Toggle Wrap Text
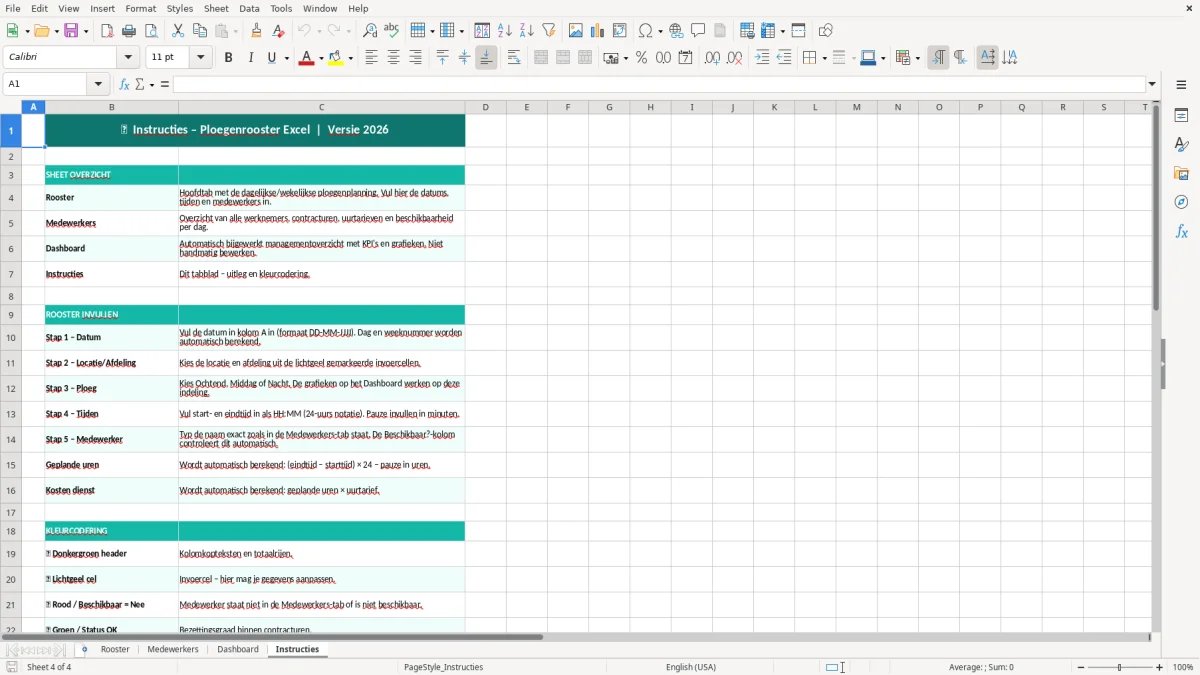This screenshot has width=1200, height=675. [x=514, y=58]
